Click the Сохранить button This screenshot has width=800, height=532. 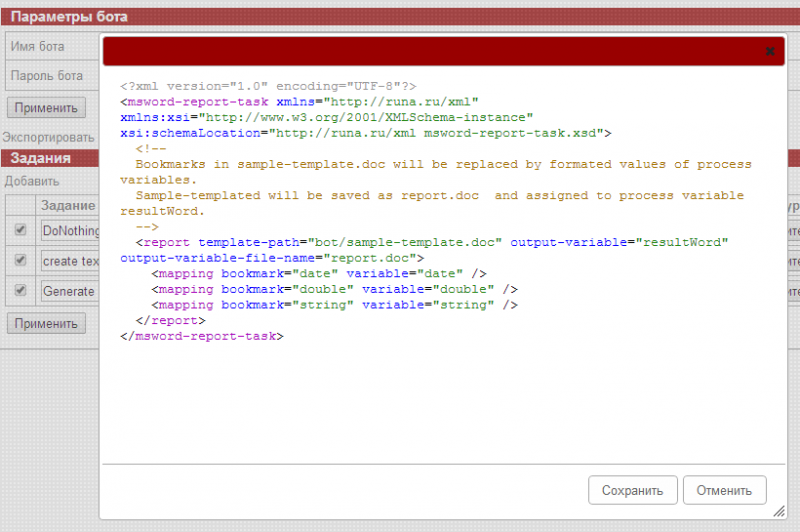pyautogui.click(x=633, y=490)
